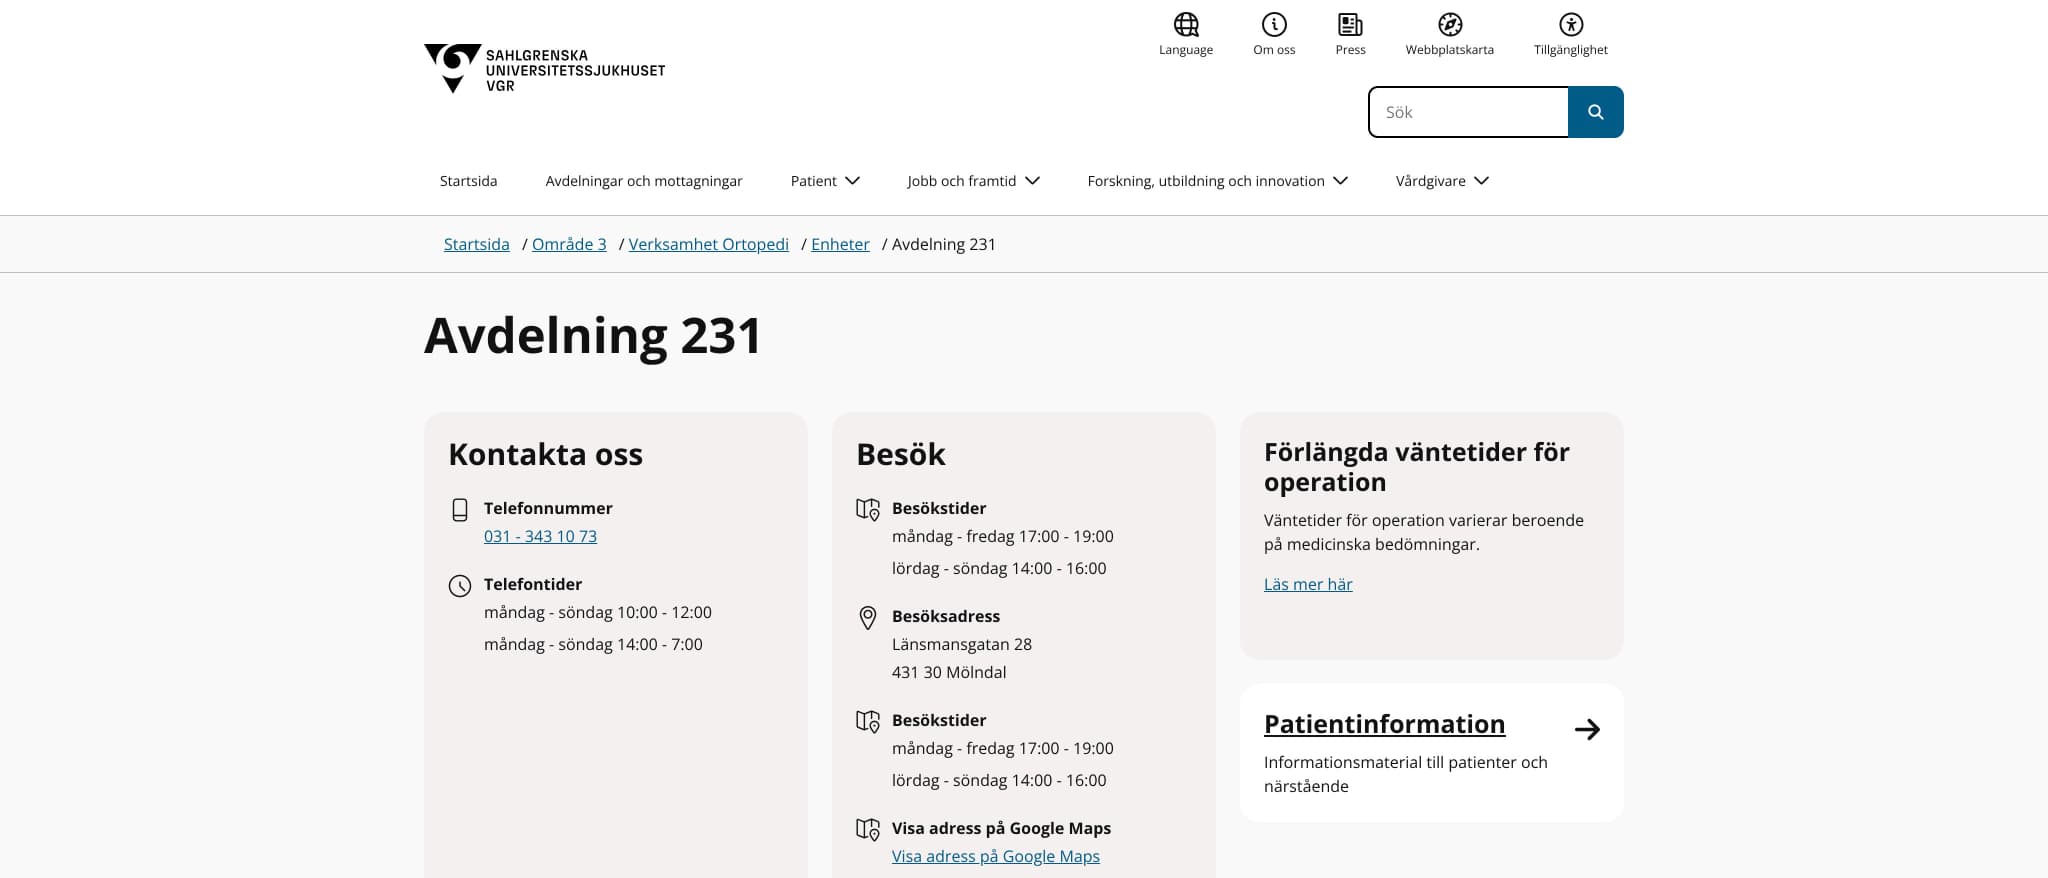2048x878 pixels.
Task: Click the Område 3 breadcrumb link
Action: click(569, 244)
